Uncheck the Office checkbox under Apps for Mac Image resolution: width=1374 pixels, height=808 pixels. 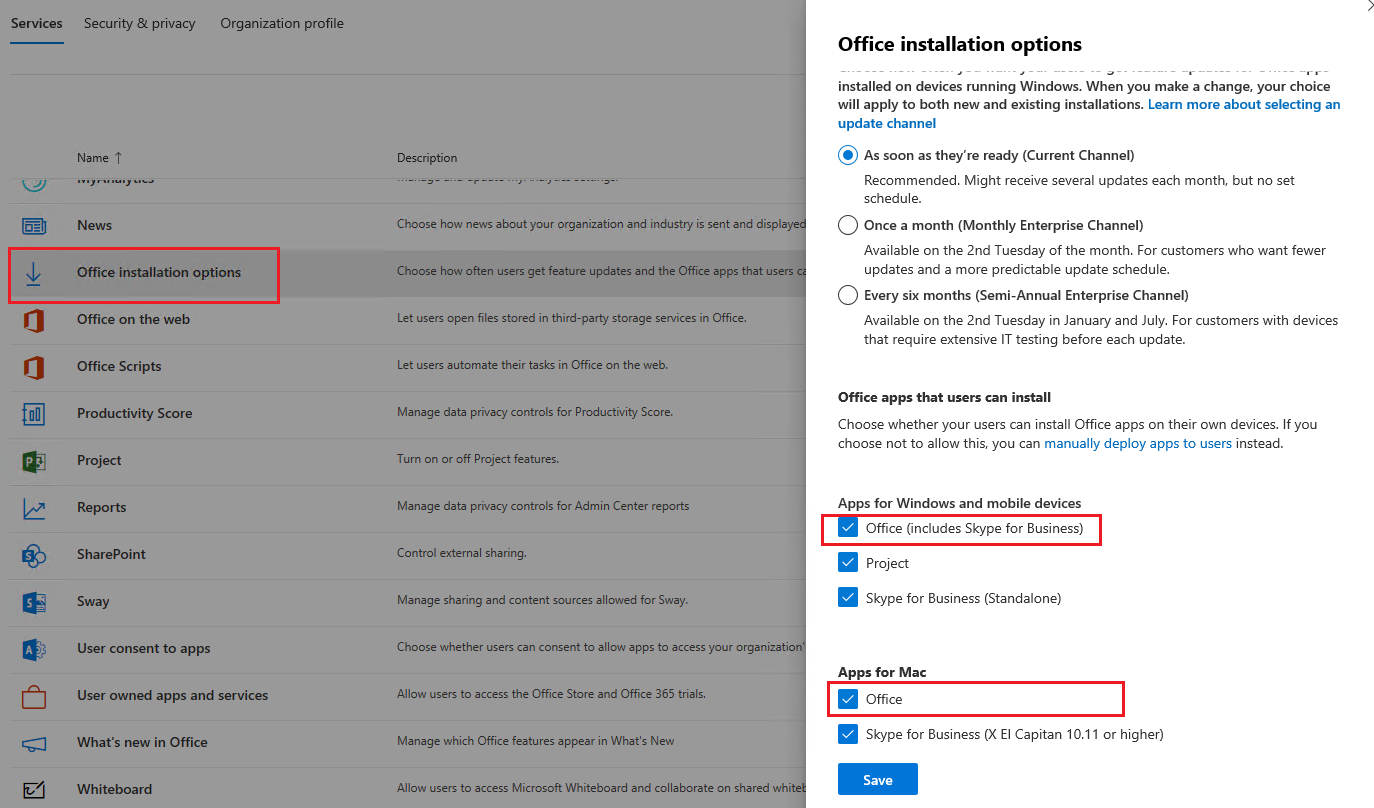click(x=848, y=699)
